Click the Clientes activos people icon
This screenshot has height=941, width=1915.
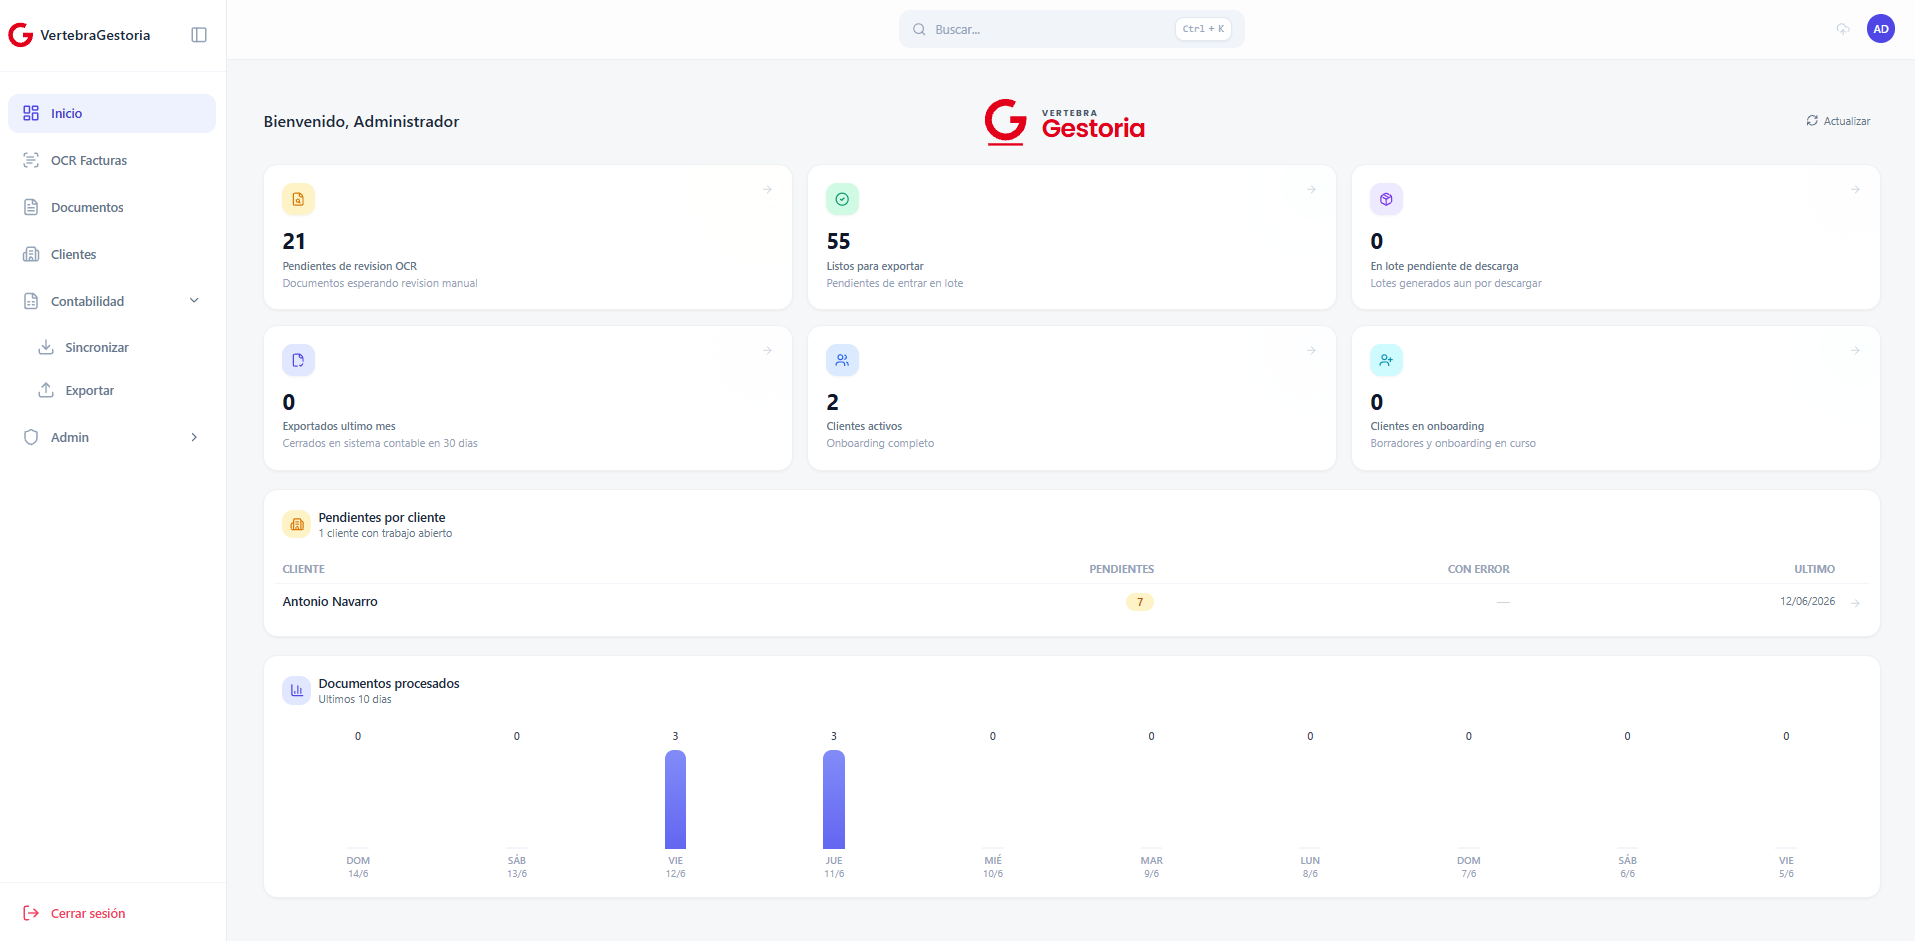coord(842,360)
